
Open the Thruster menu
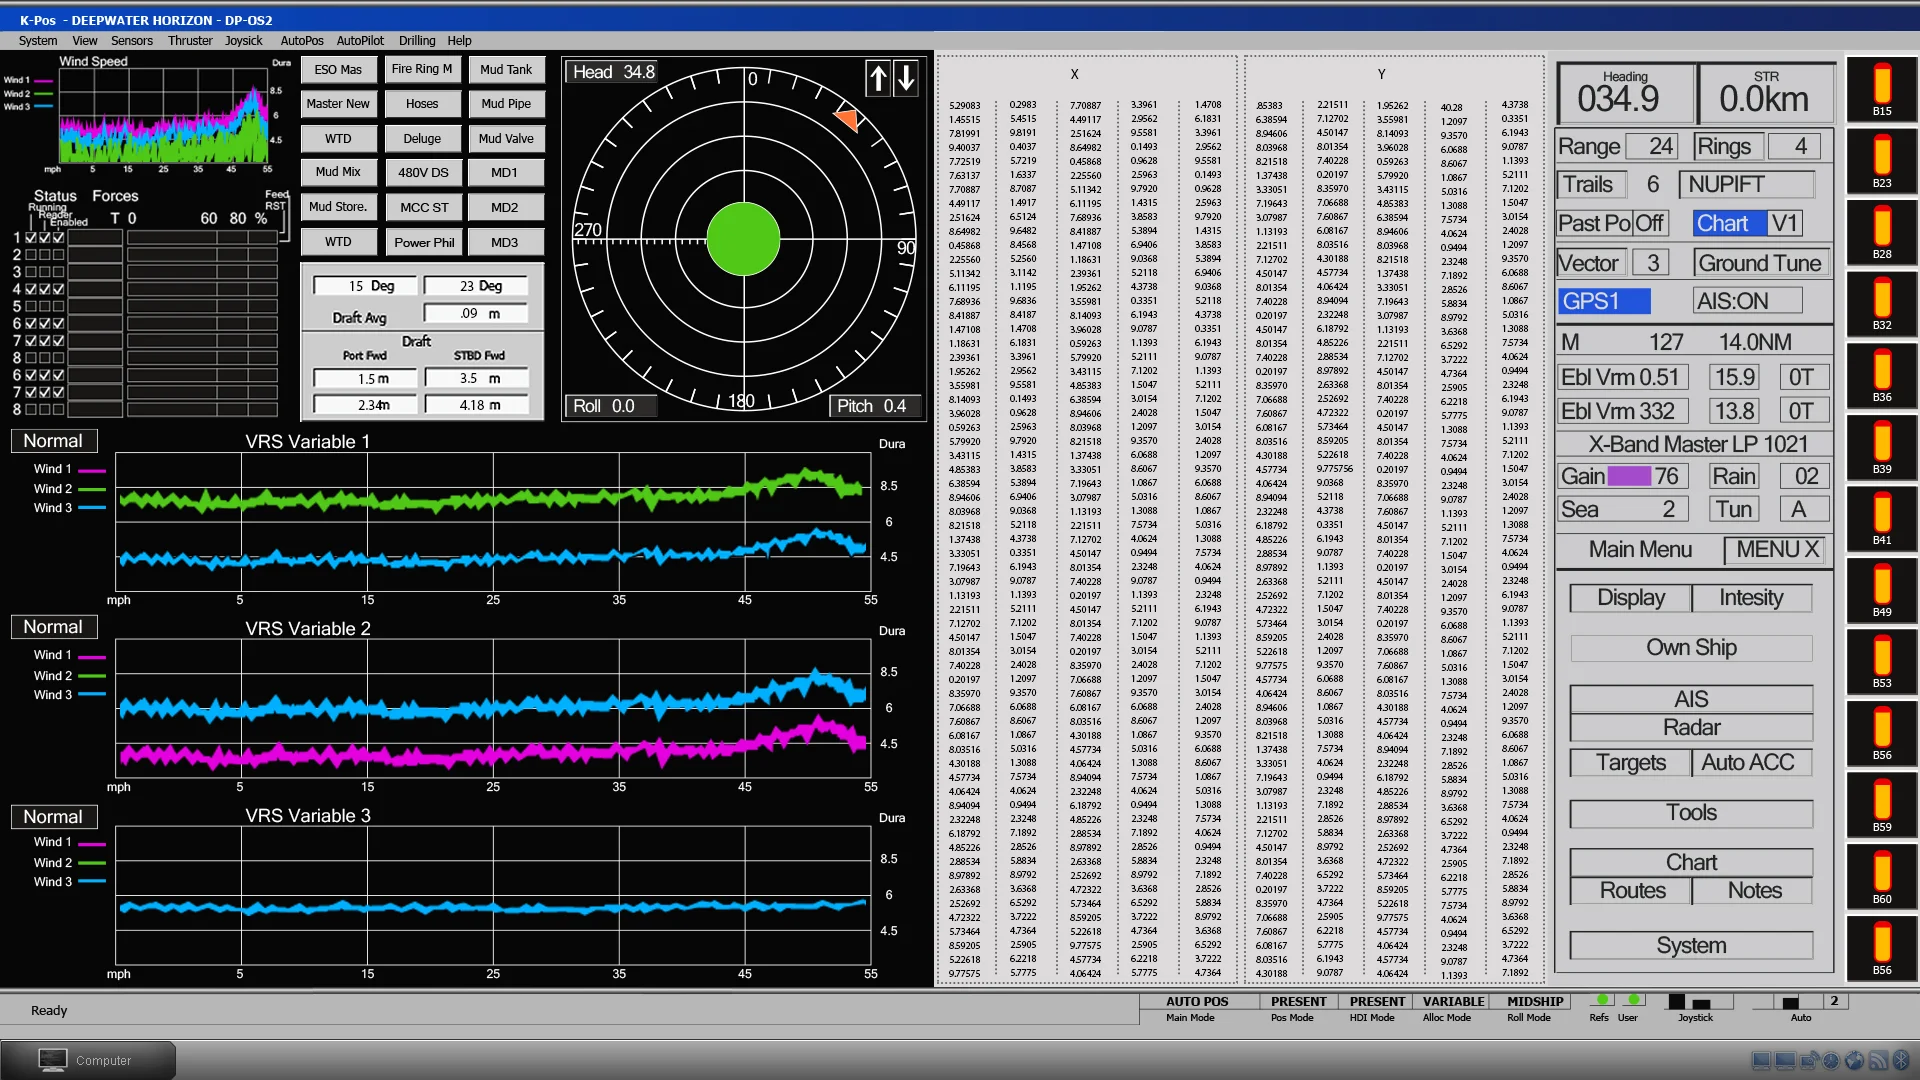click(x=190, y=41)
